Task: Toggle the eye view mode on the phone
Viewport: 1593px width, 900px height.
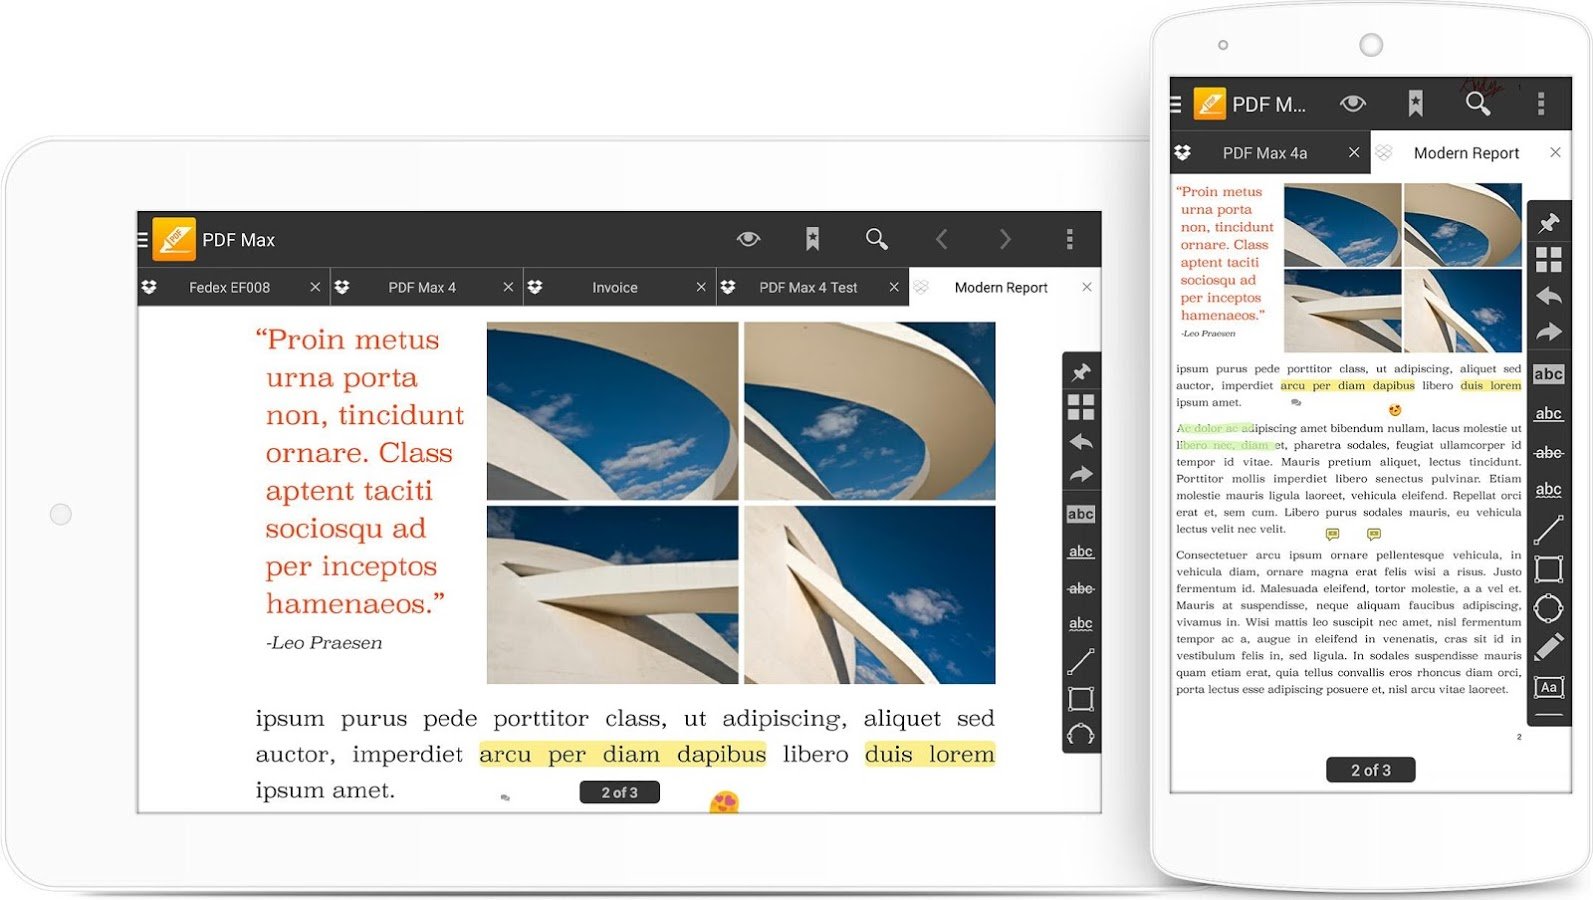Action: [x=1352, y=104]
